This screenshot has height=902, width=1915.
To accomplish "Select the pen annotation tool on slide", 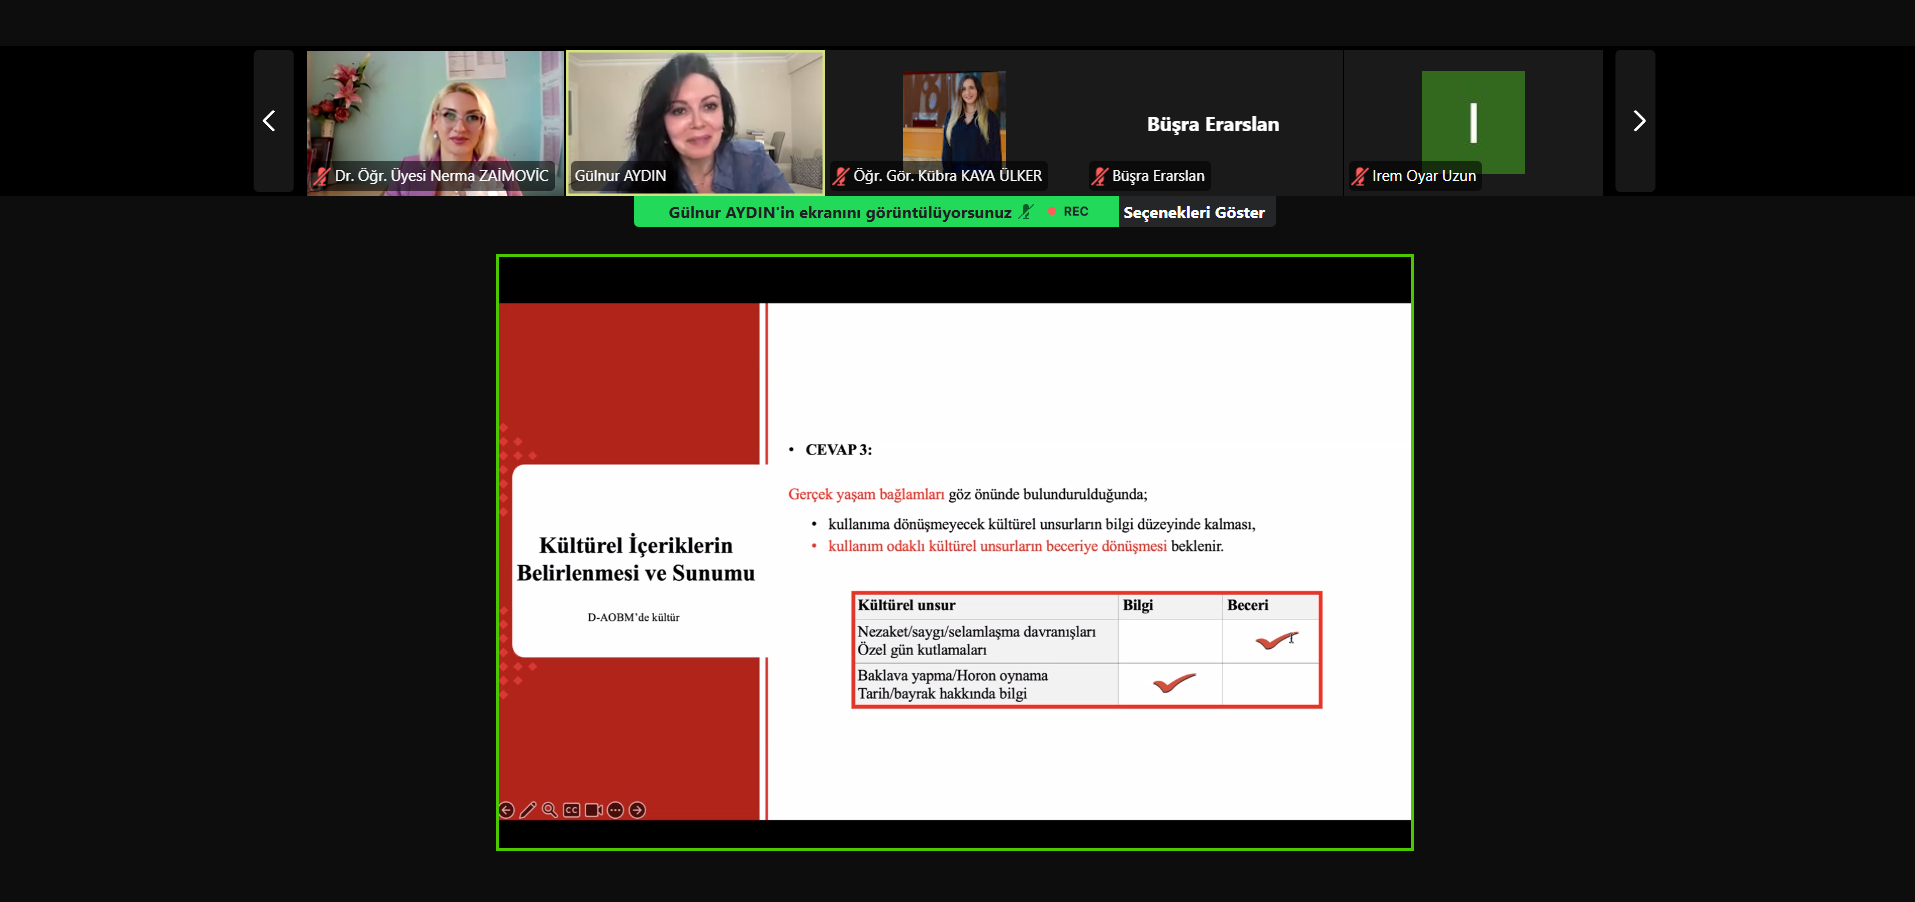I will click(528, 810).
